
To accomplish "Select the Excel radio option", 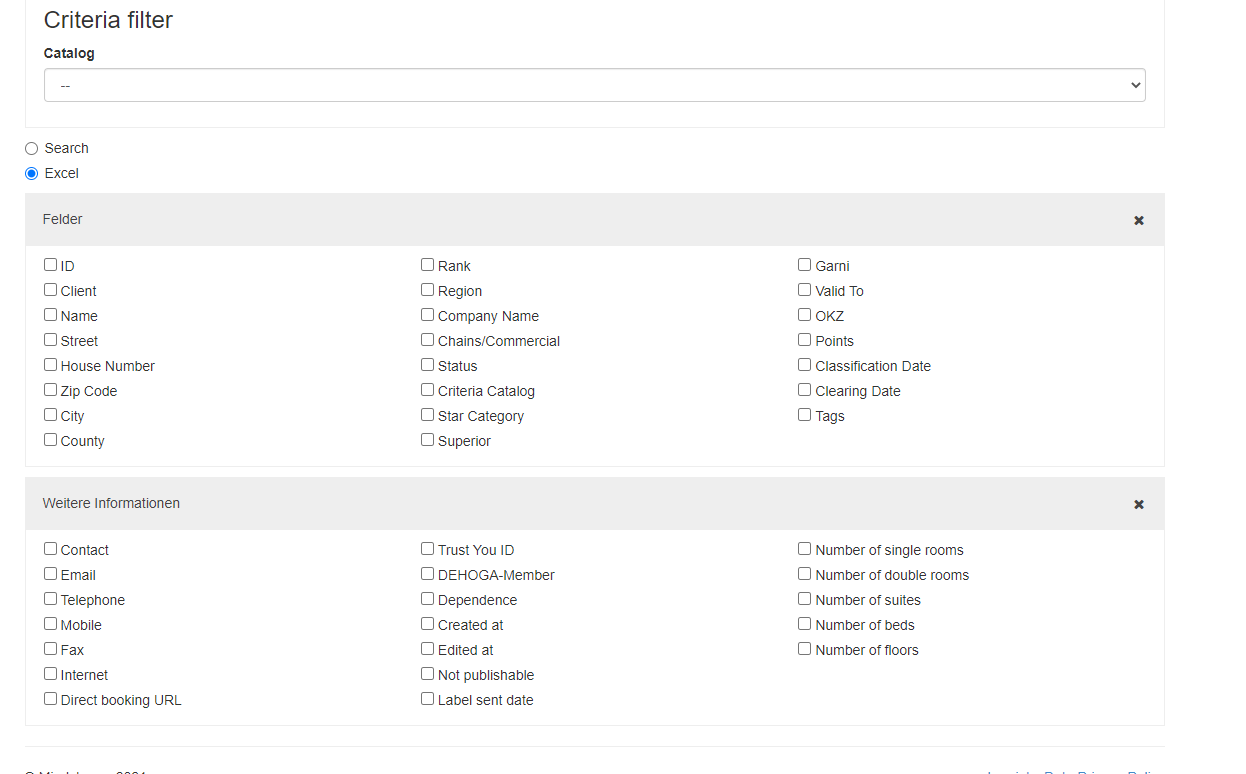I will [x=32, y=173].
